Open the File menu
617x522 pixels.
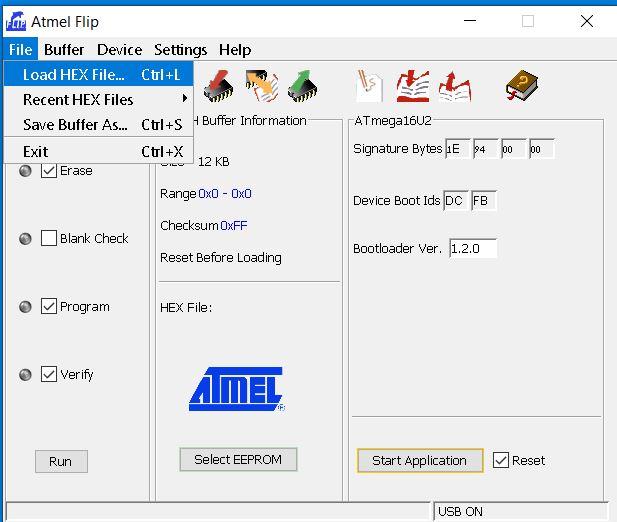point(20,50)
